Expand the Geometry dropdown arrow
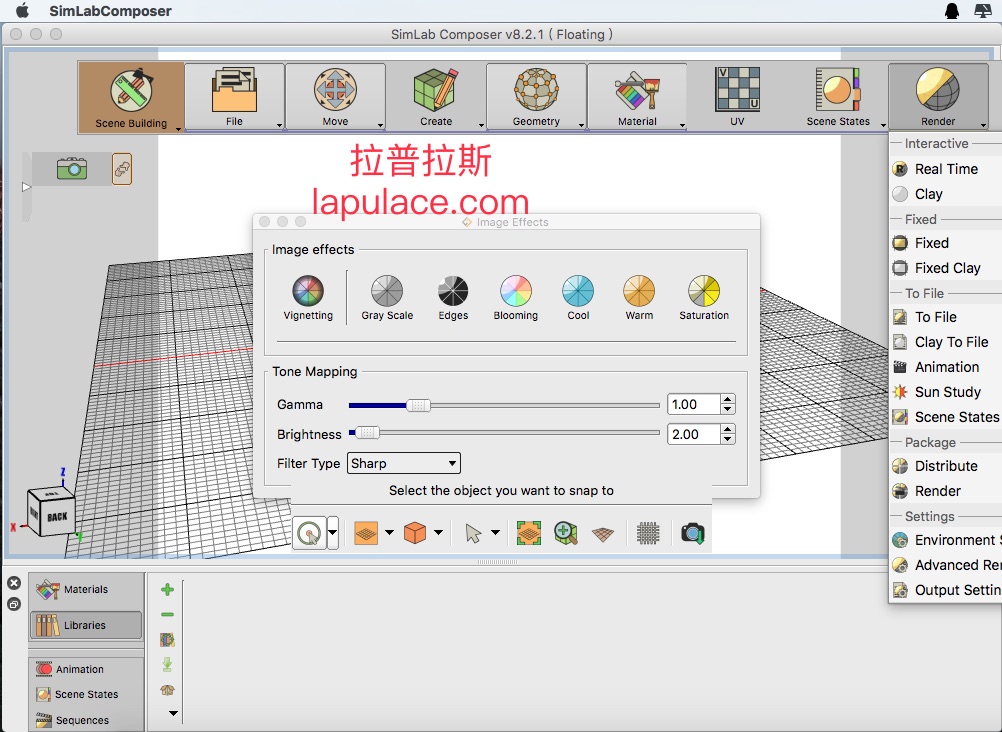 582,125
